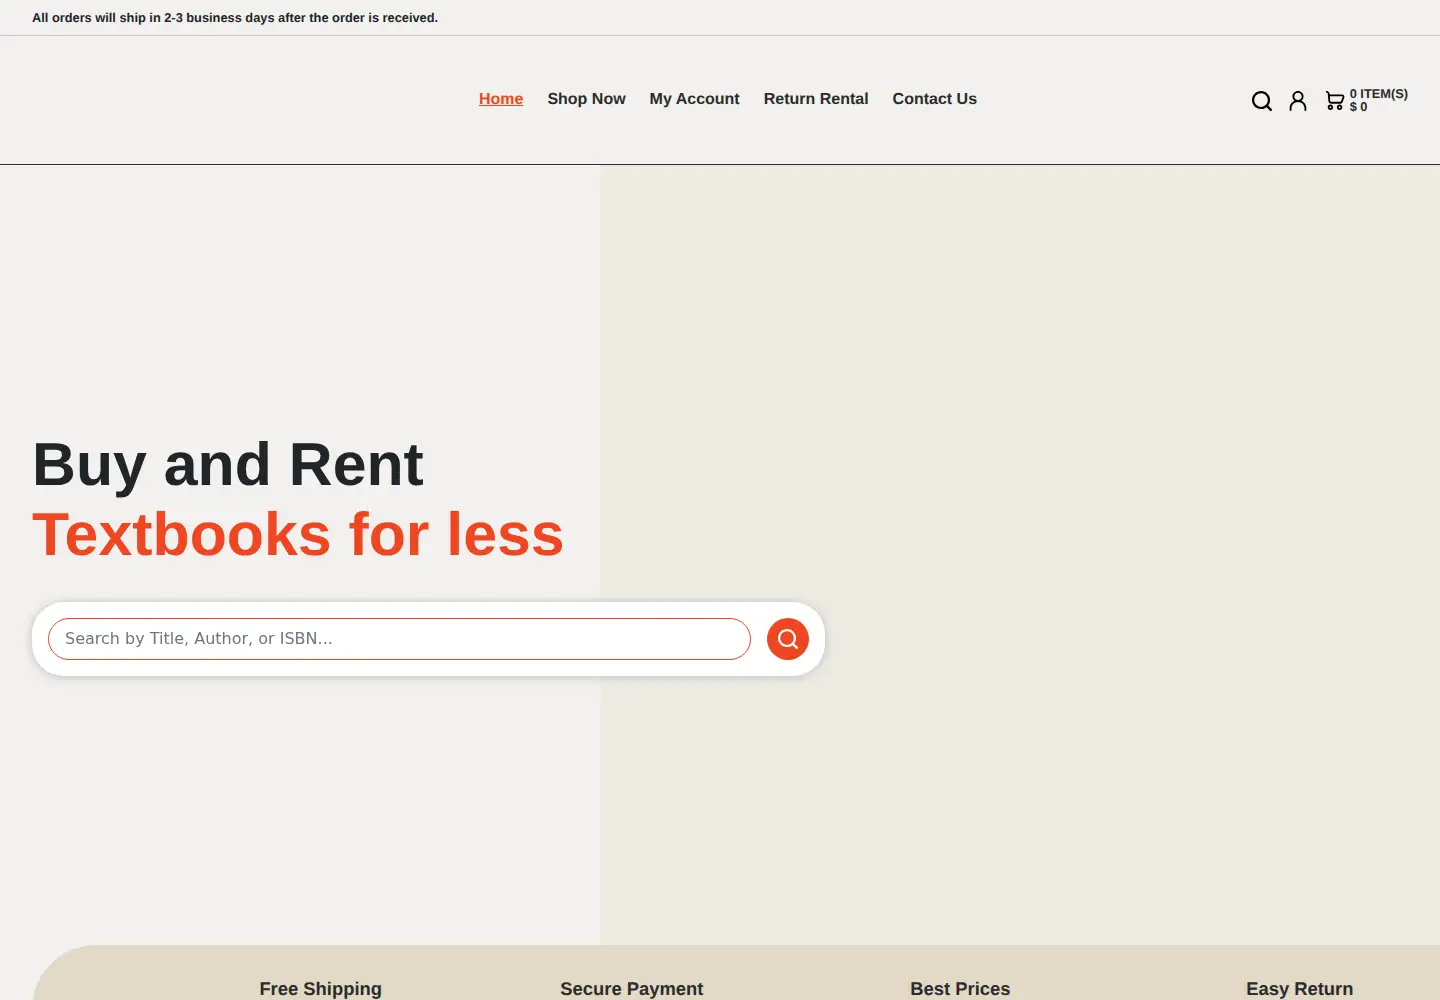Click the Free Shipping label
This screenshot has width=1440, height=1000.
click(x=320, y=989)
